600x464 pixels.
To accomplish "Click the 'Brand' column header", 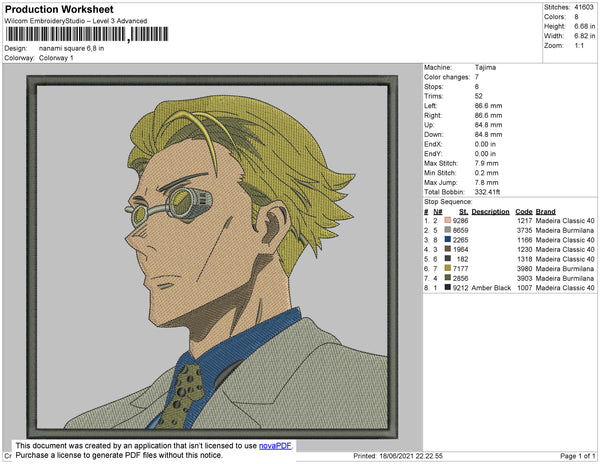I will (546, 212).
